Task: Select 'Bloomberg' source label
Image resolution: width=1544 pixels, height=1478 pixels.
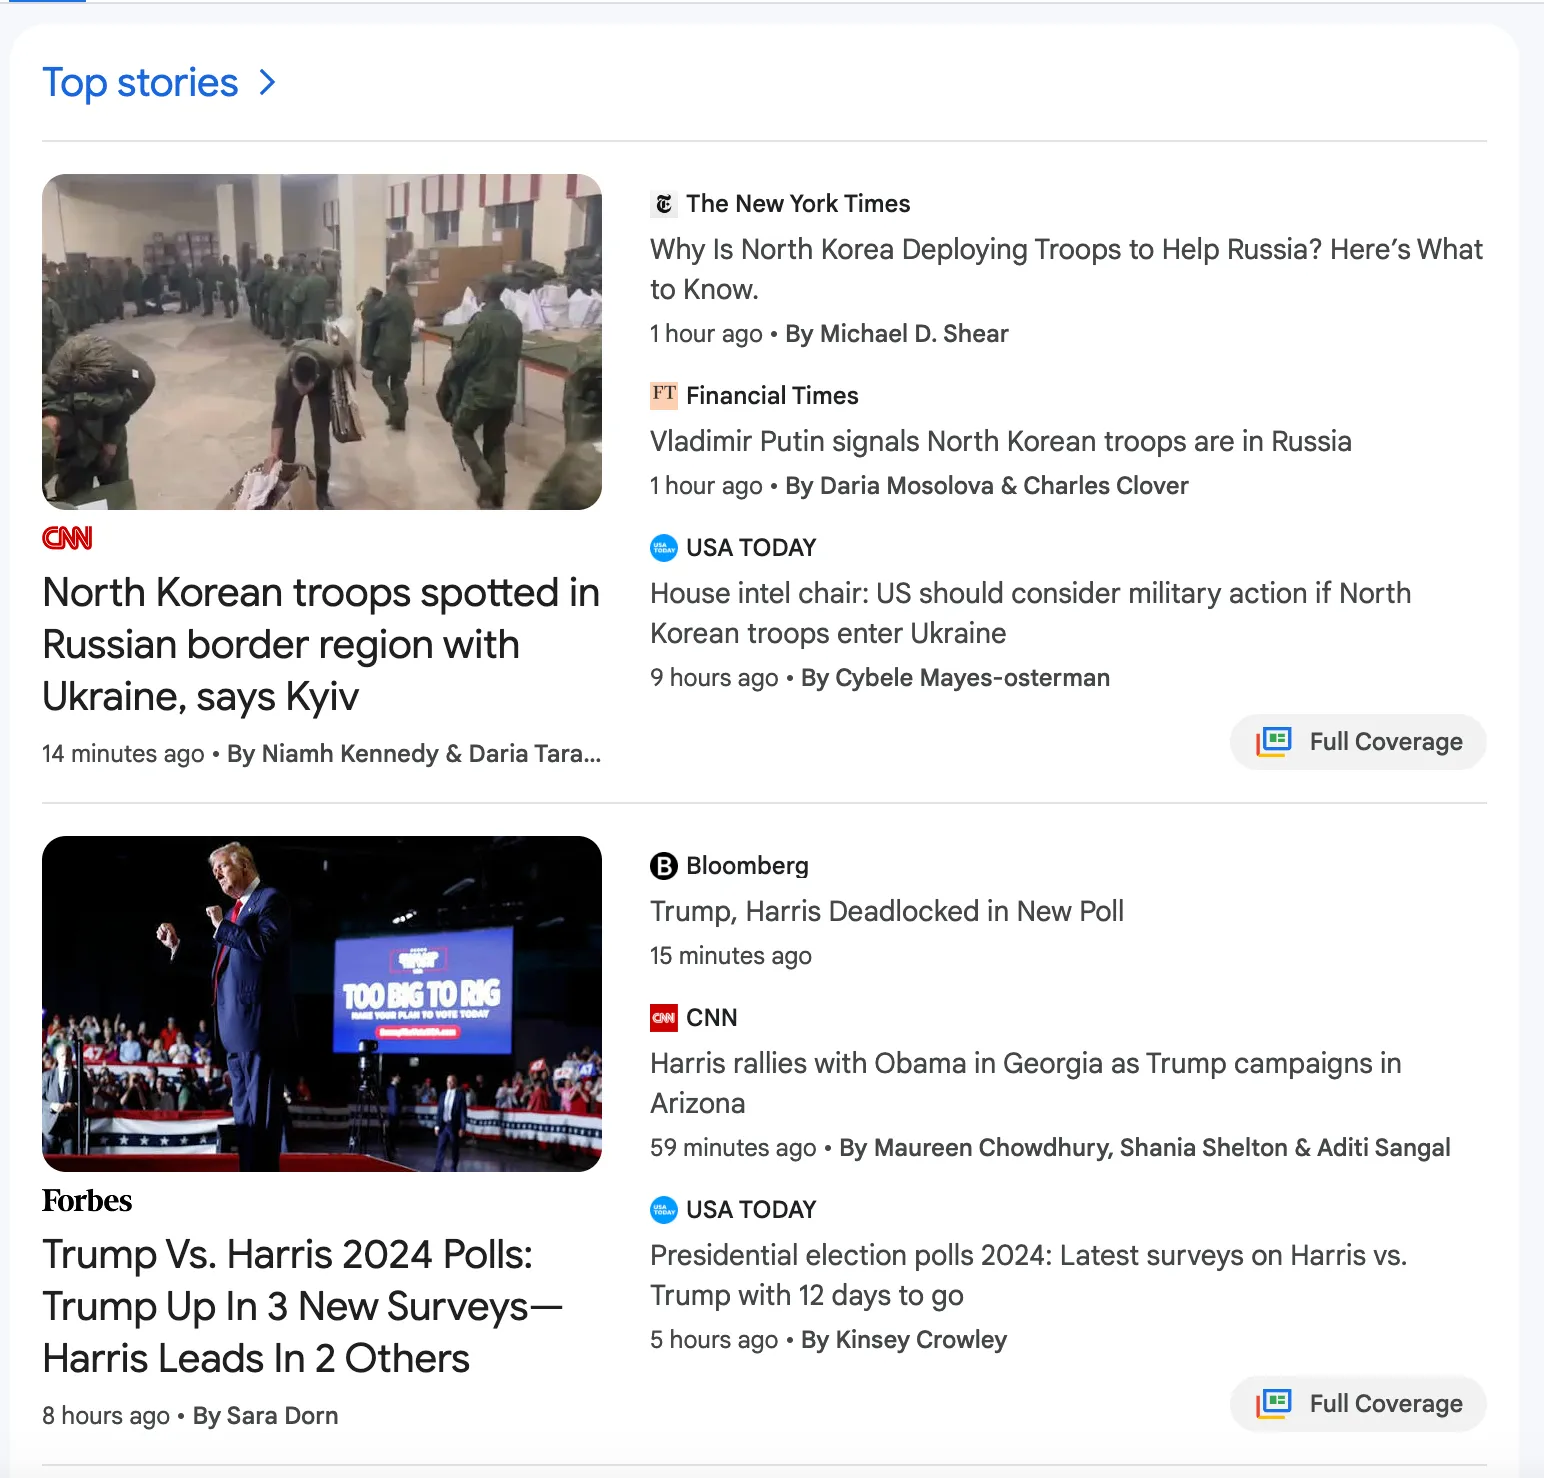Action: pos(747,866)
